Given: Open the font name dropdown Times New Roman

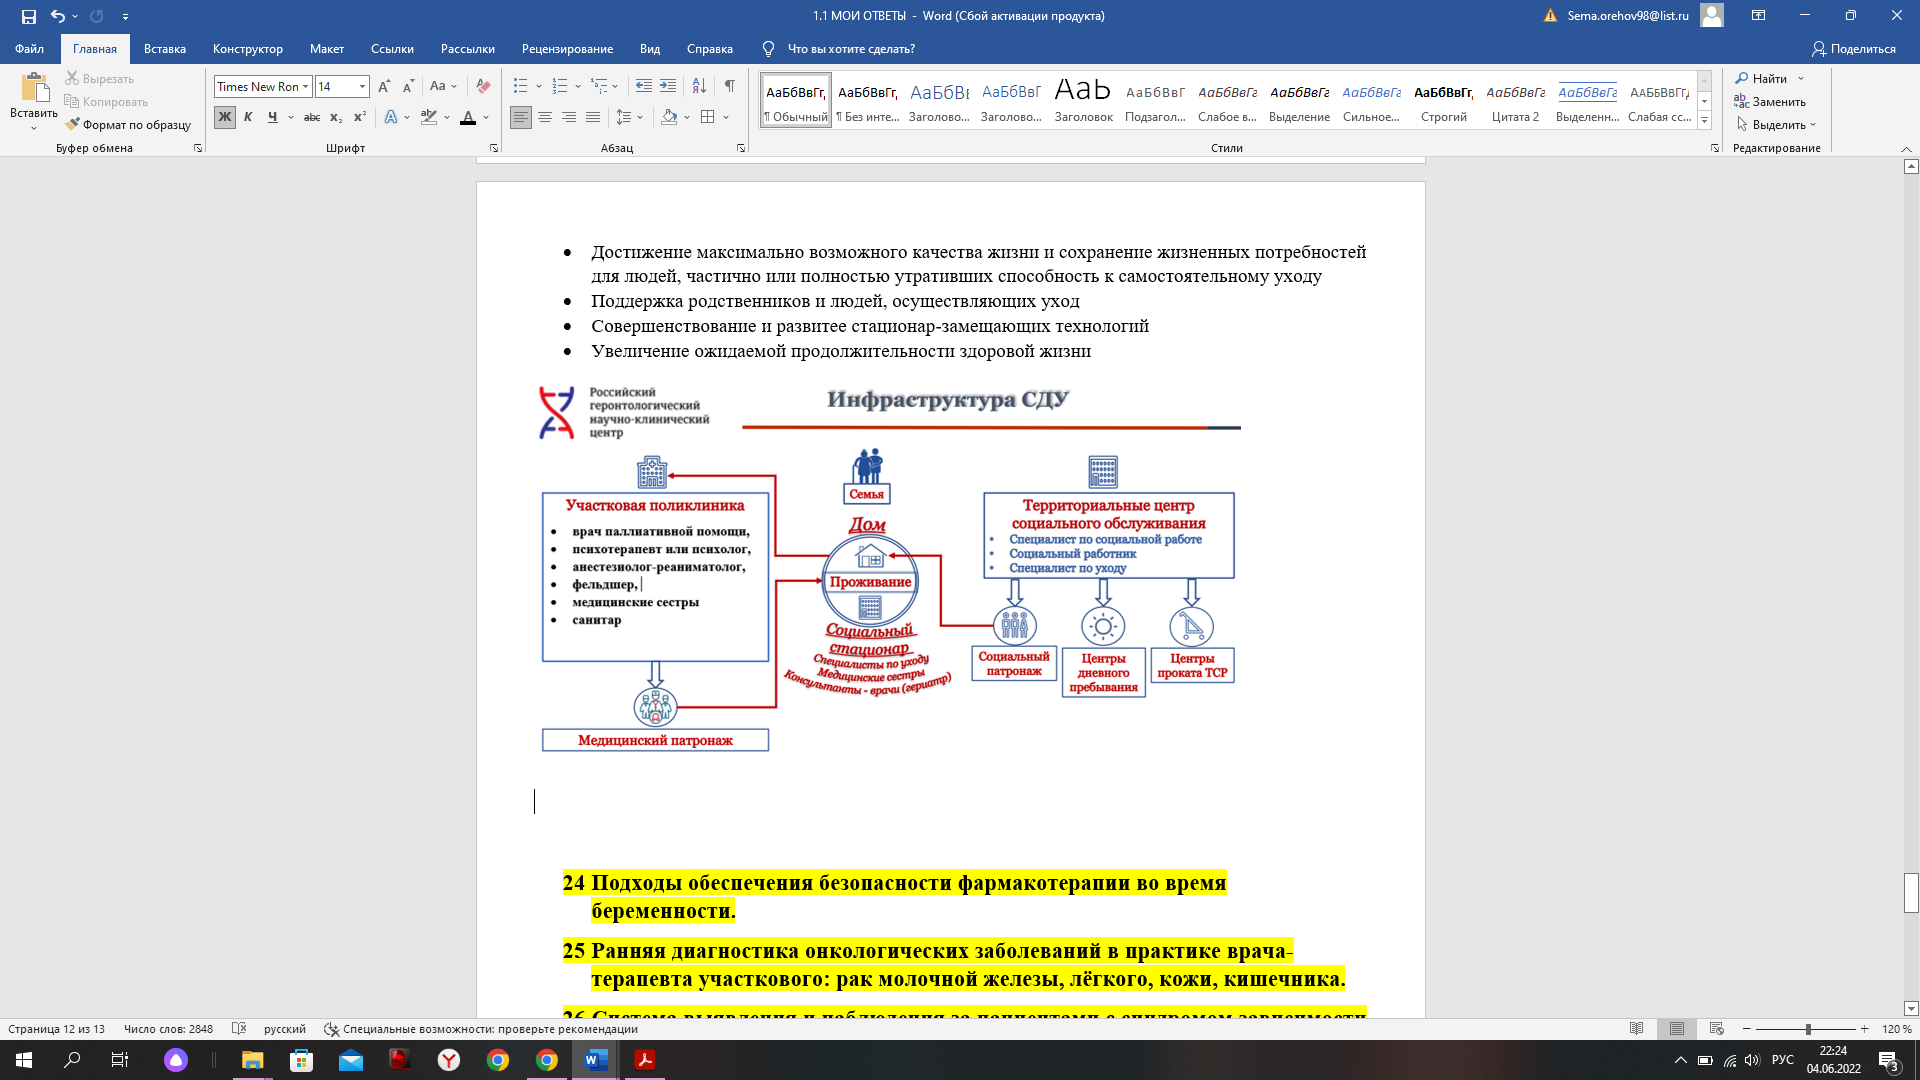Looking at the screenshot, I should coord(305,87).
